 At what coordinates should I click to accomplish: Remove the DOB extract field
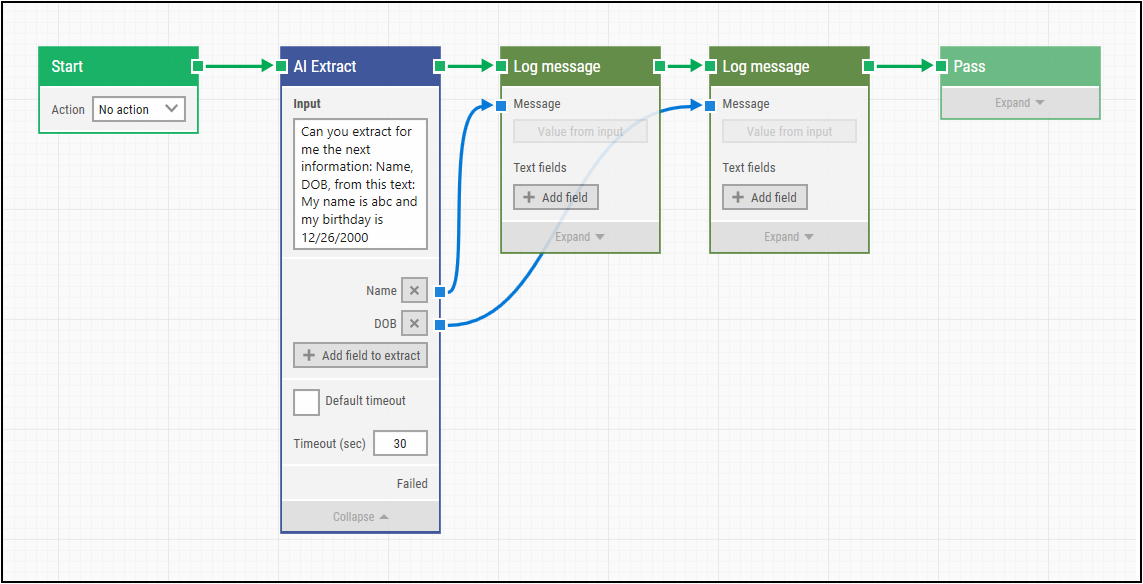point(414,324)
